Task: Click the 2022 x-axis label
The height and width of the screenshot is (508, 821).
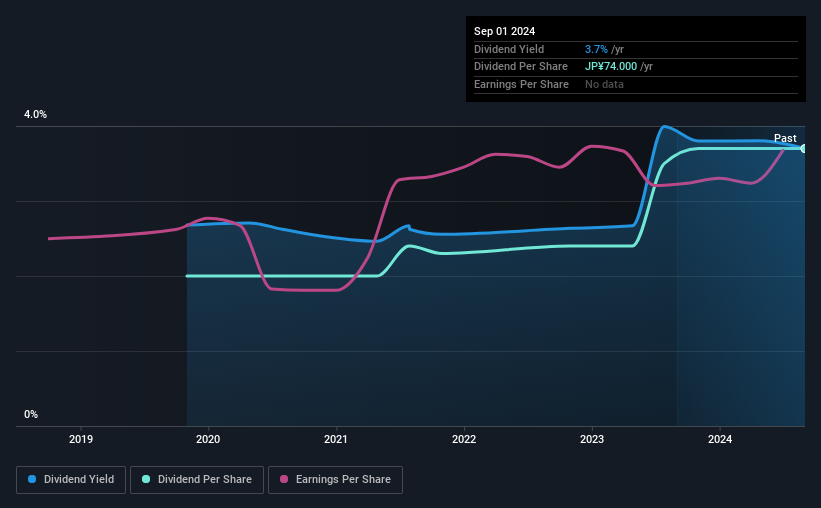Action: (464, 439)
